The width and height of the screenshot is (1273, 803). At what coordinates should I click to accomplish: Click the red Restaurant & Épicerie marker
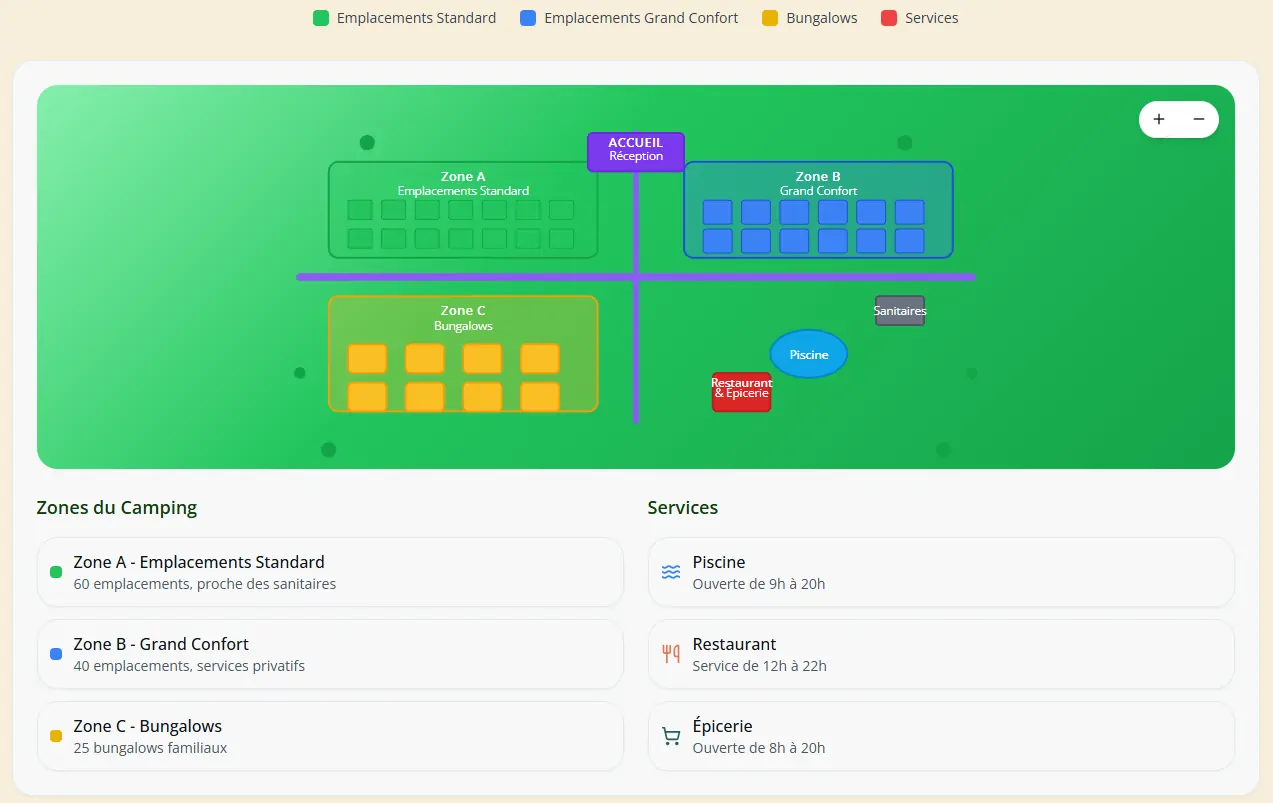point(741,391)
